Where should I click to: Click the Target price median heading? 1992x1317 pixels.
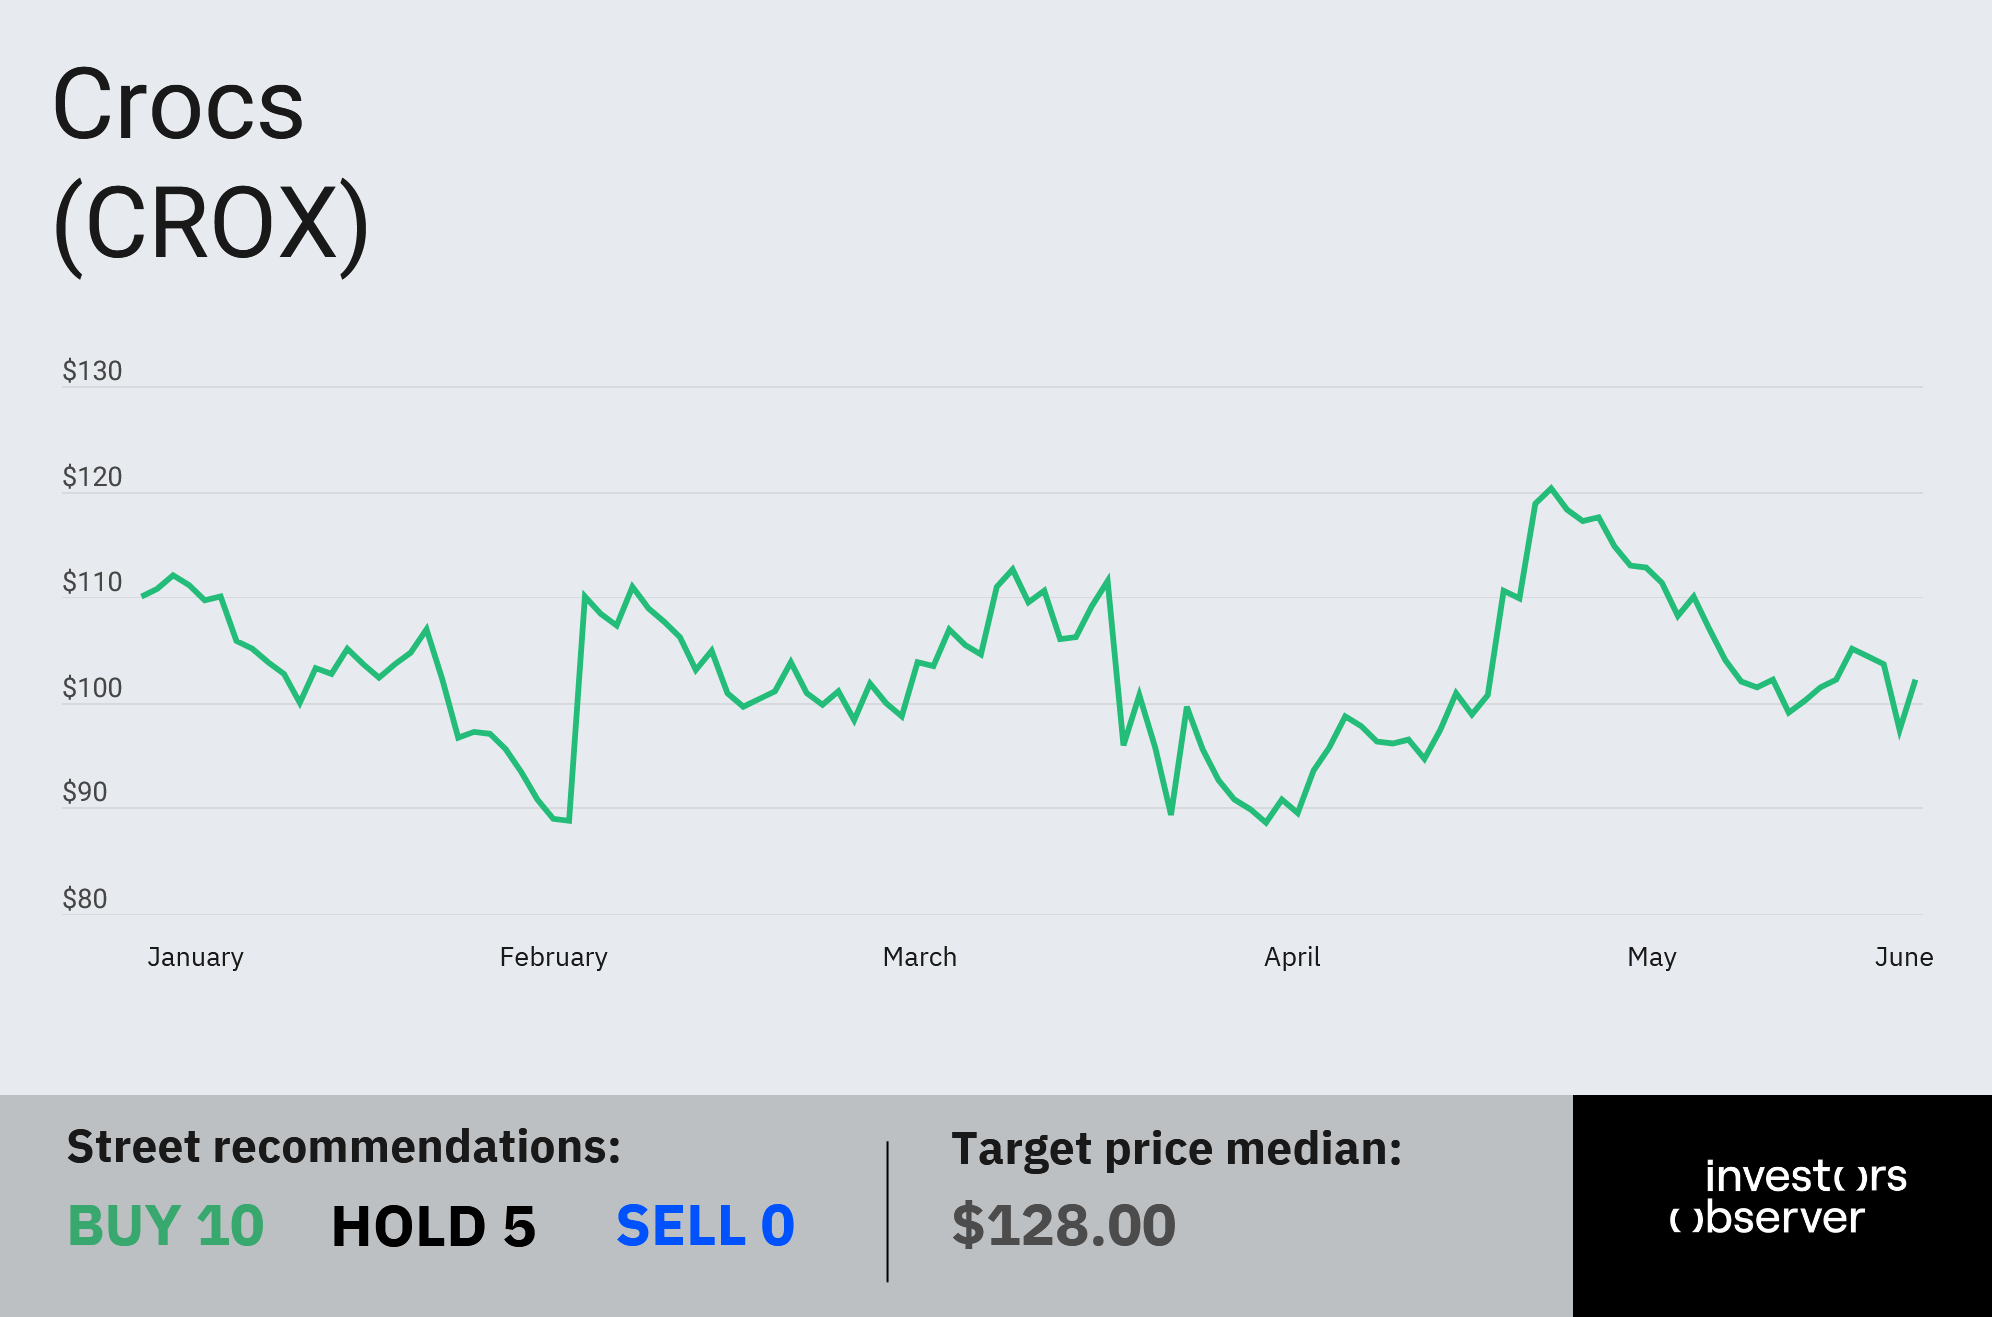coord(1176,1149)
